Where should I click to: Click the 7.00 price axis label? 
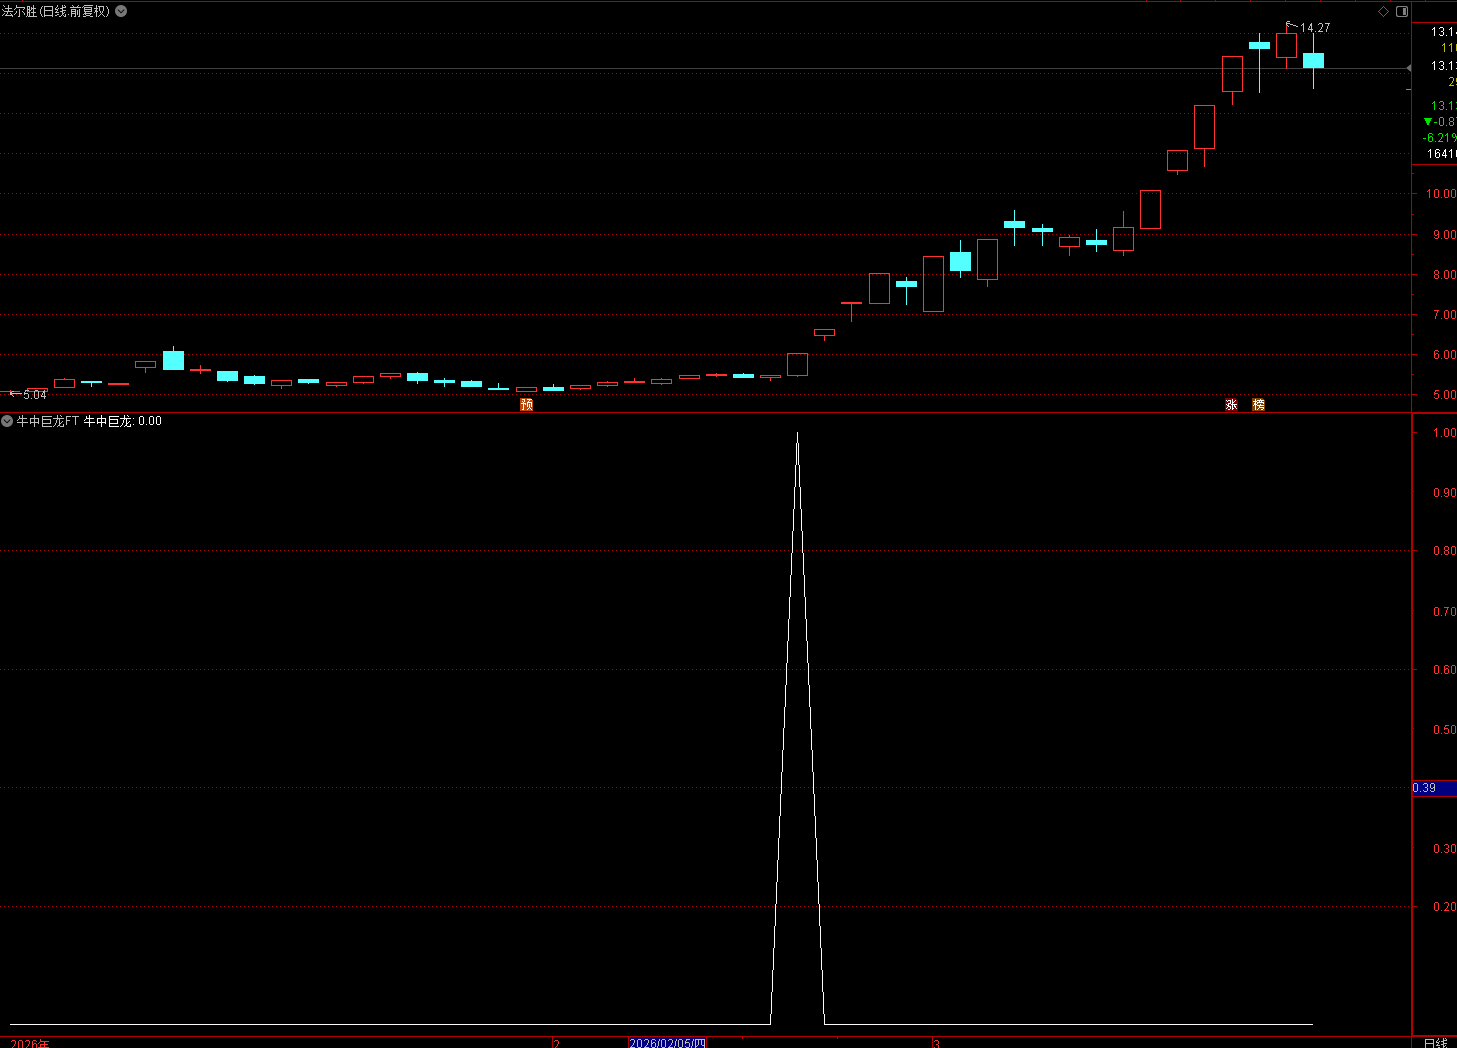click(1444, 315)
